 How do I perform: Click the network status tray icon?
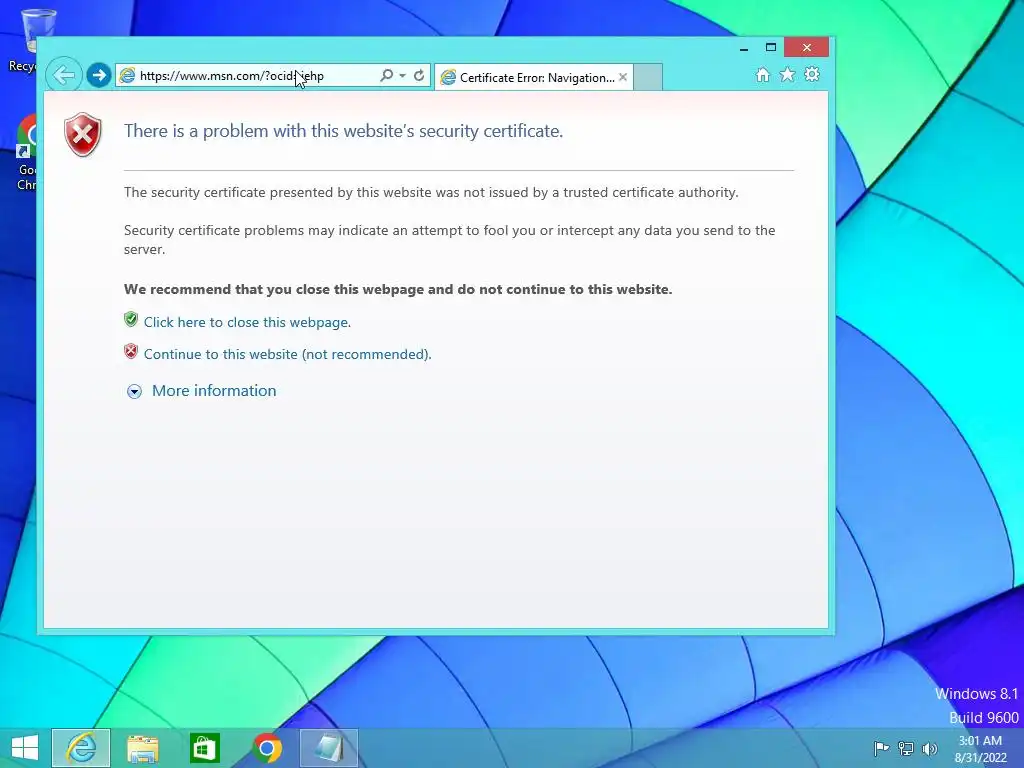[x=906, y=748]
